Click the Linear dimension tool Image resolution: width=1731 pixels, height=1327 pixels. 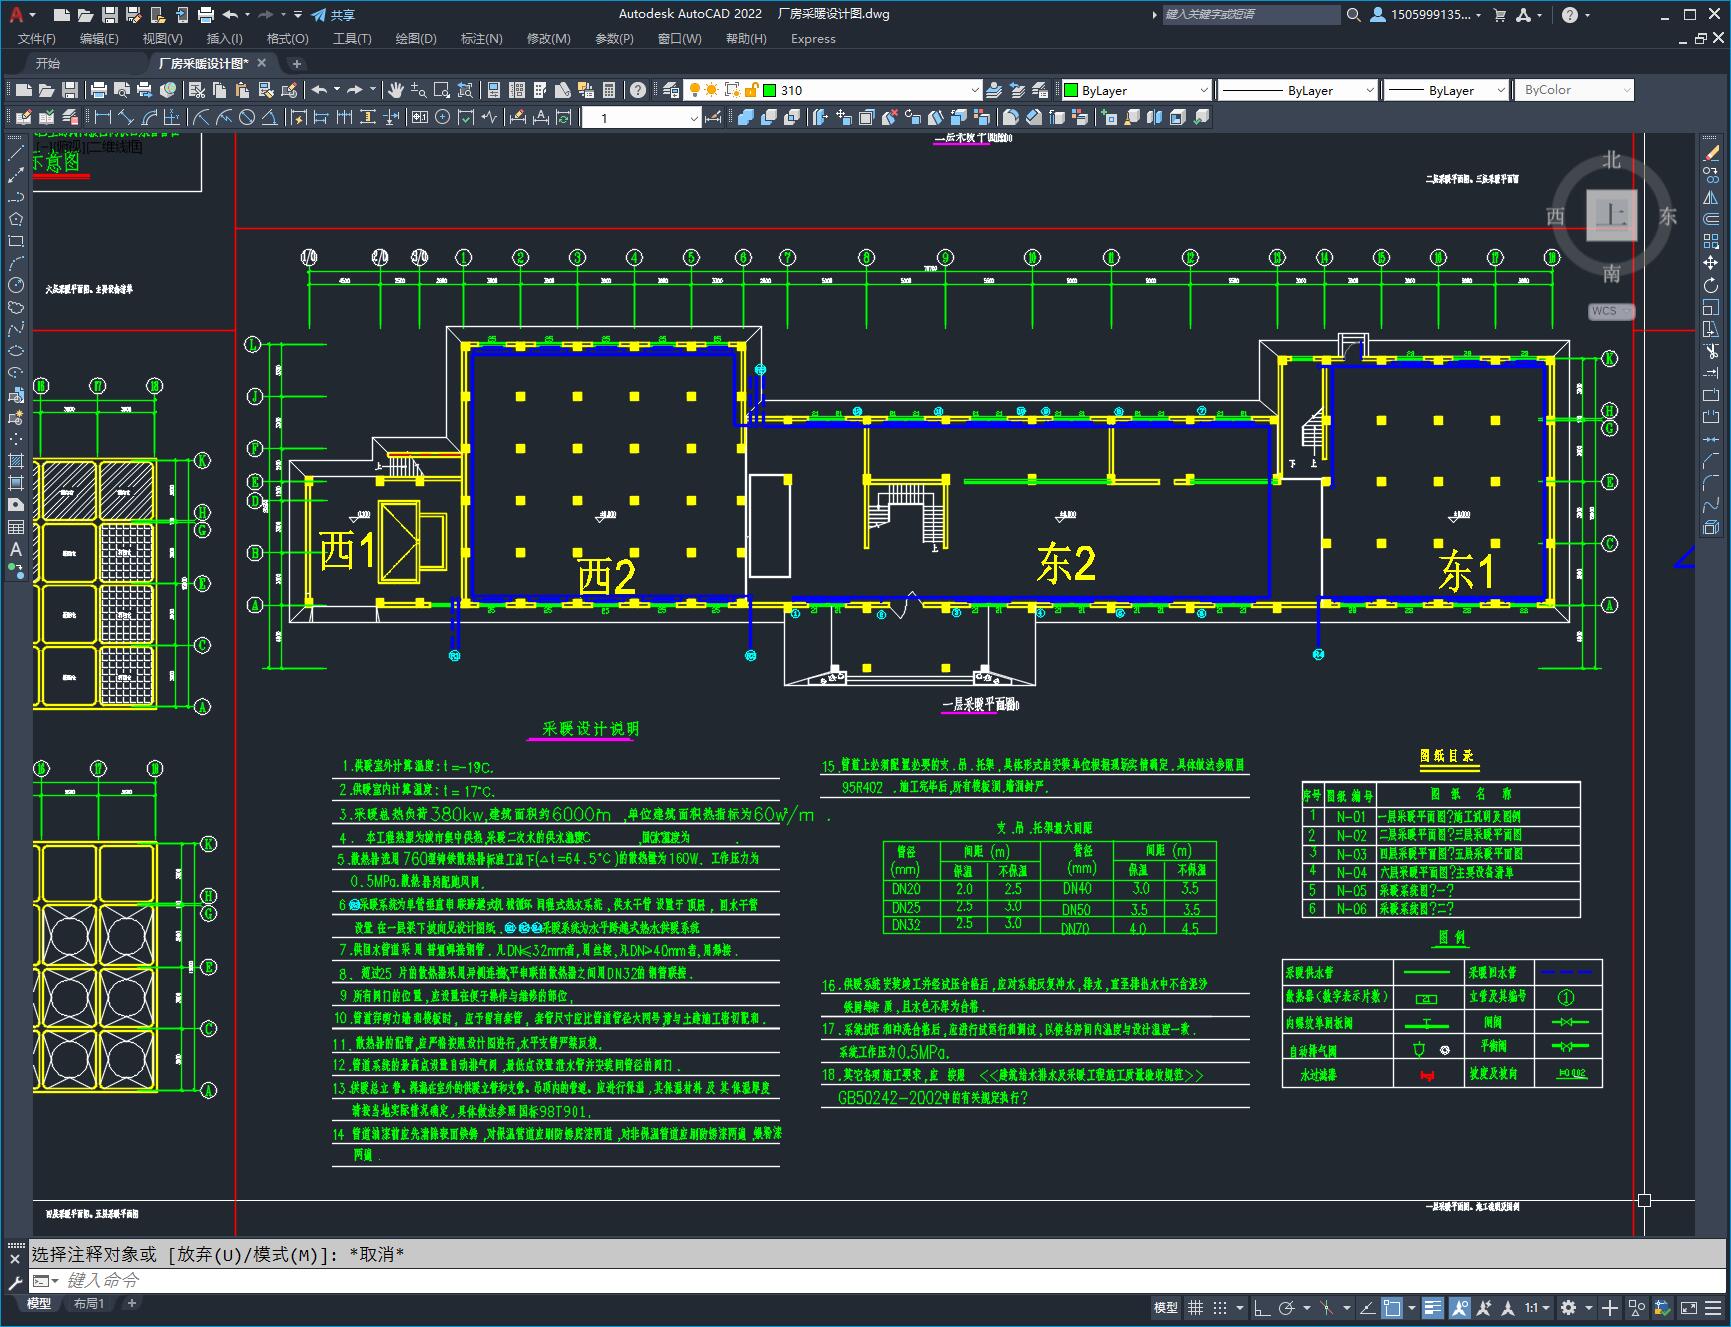tap(103, 118)
